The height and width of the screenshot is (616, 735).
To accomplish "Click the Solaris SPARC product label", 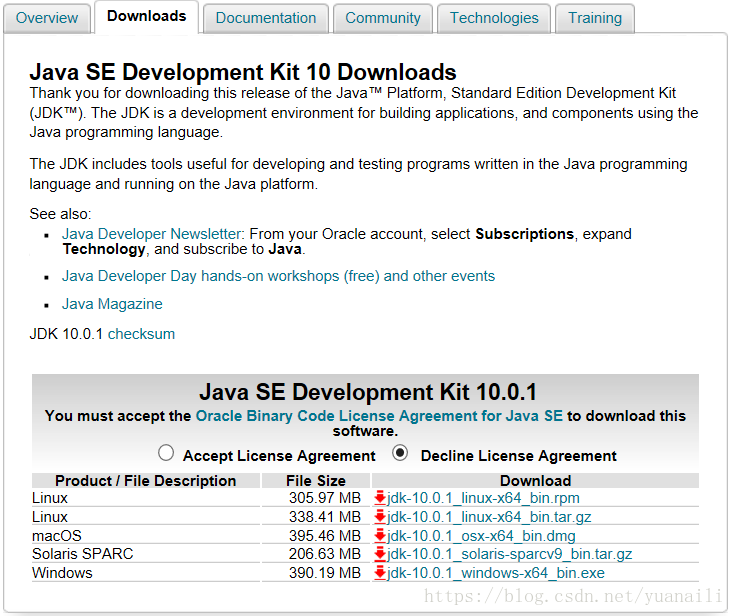I will (82, 554).
